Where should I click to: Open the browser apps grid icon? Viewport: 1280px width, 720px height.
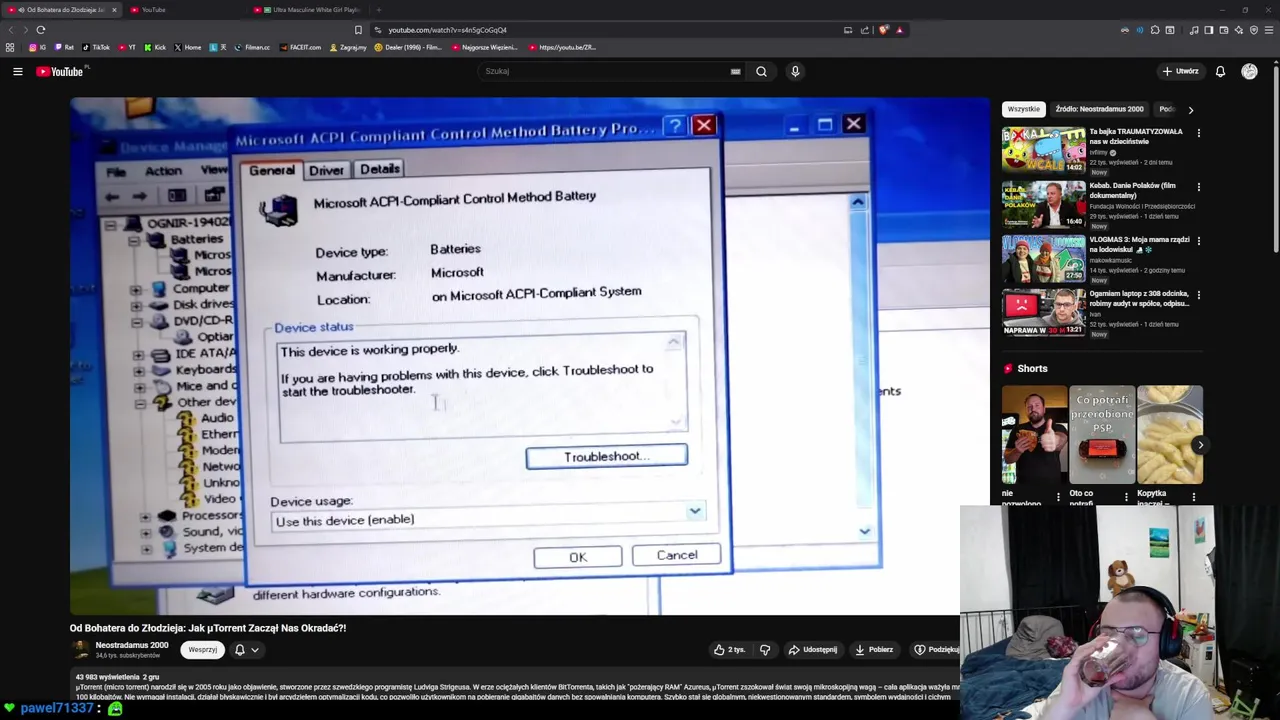(x=10, y=47)
